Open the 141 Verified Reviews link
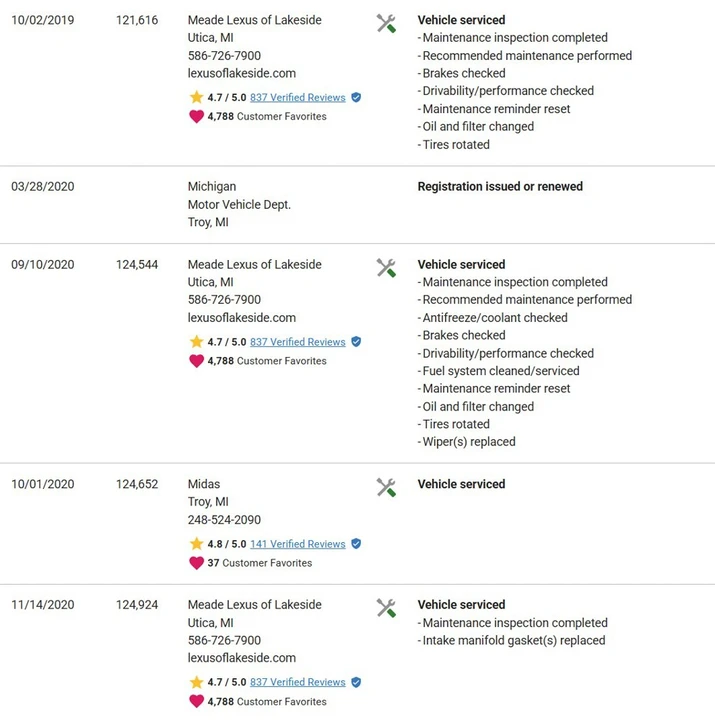 pyautogui.click(x=298, y=544)
